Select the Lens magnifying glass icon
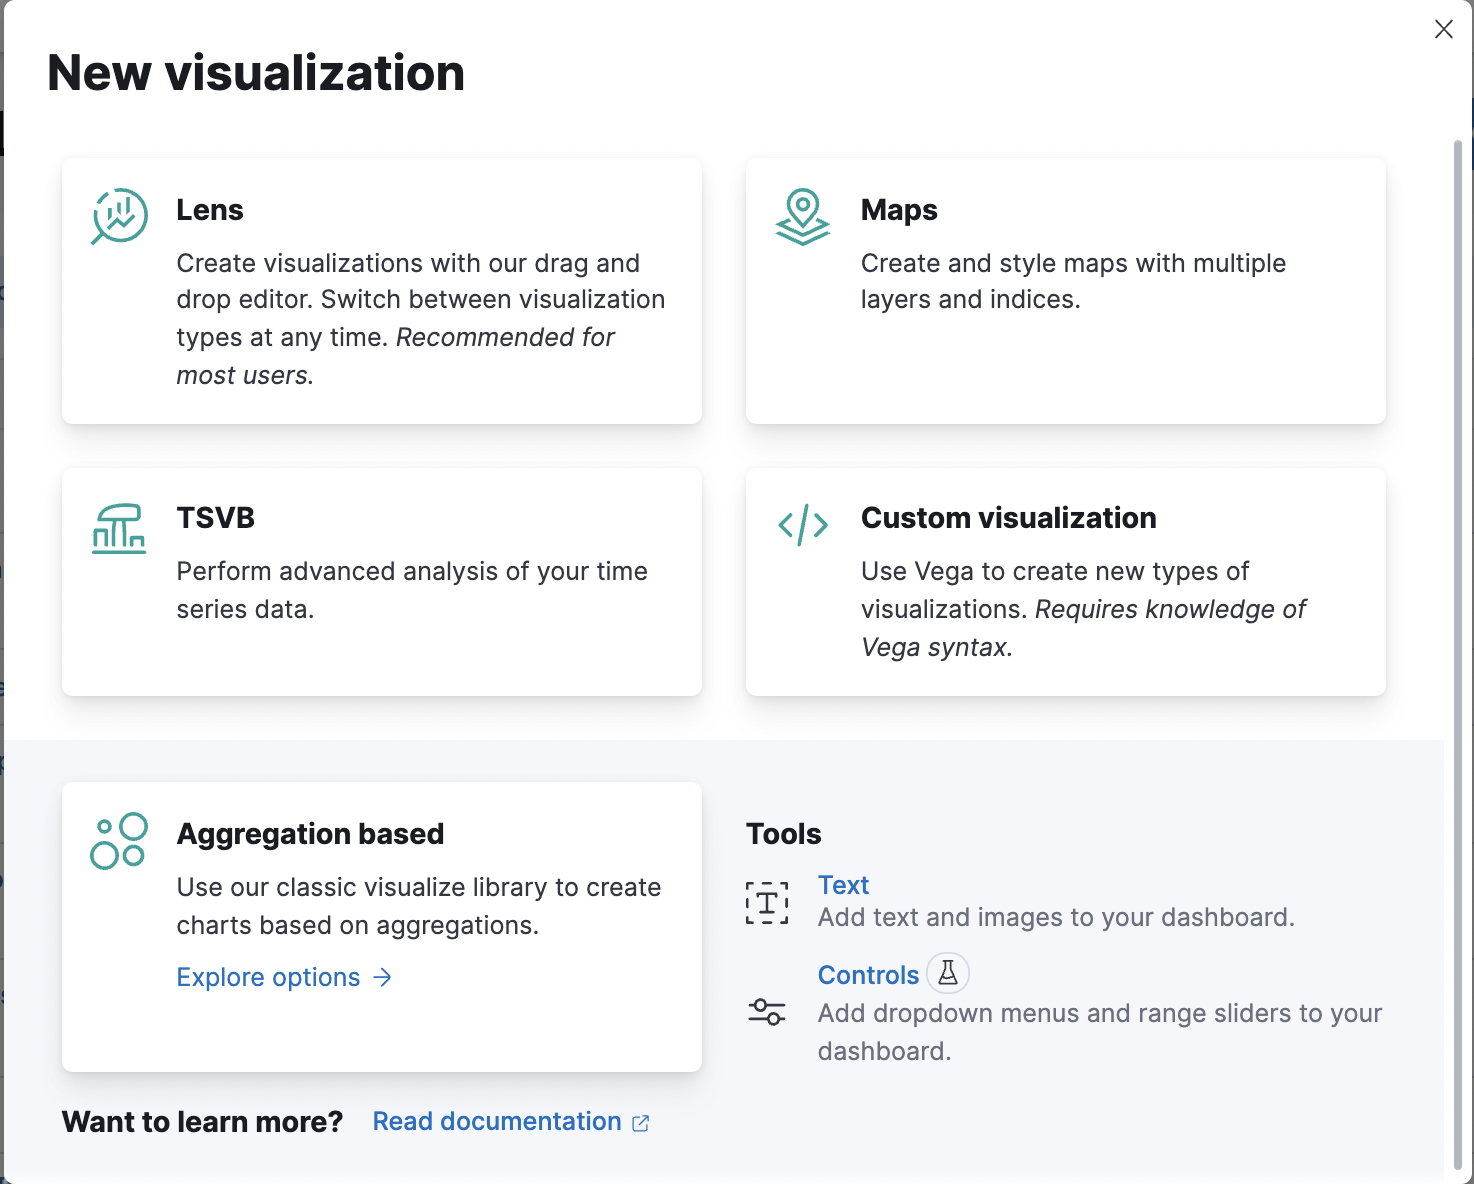Image resolution: width=1474 pixels, height=1184 pixels. click(118, 215)
